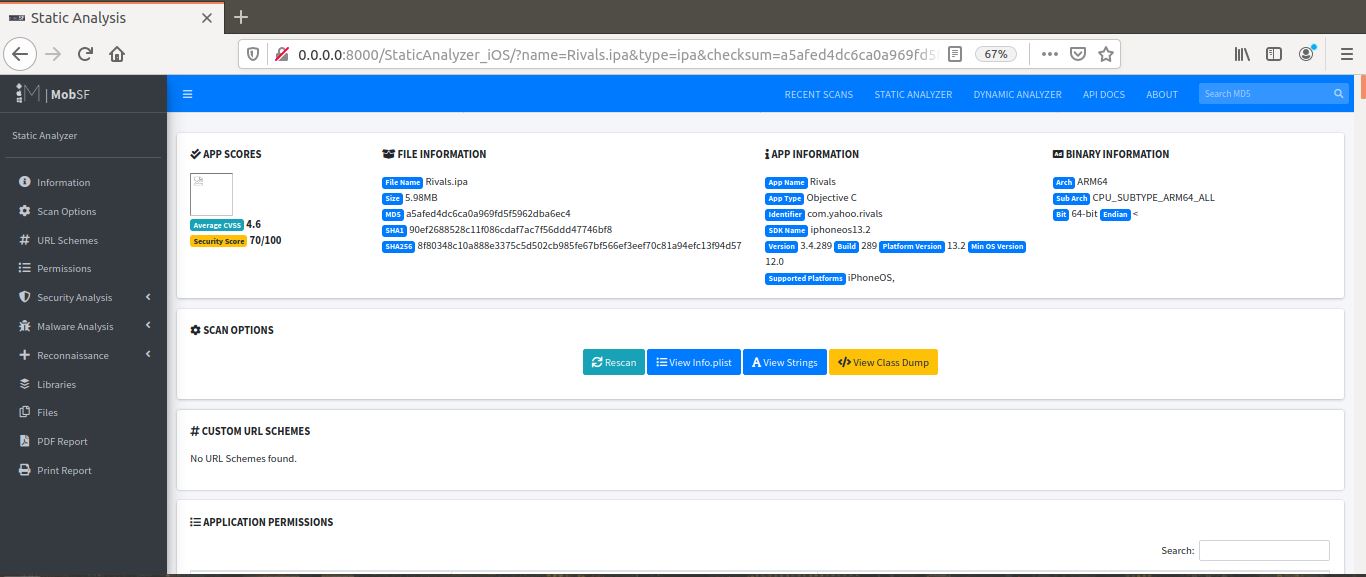Click the browser Back button
This screenshot has width=1366, height=577.
click(x=22, y=54)
